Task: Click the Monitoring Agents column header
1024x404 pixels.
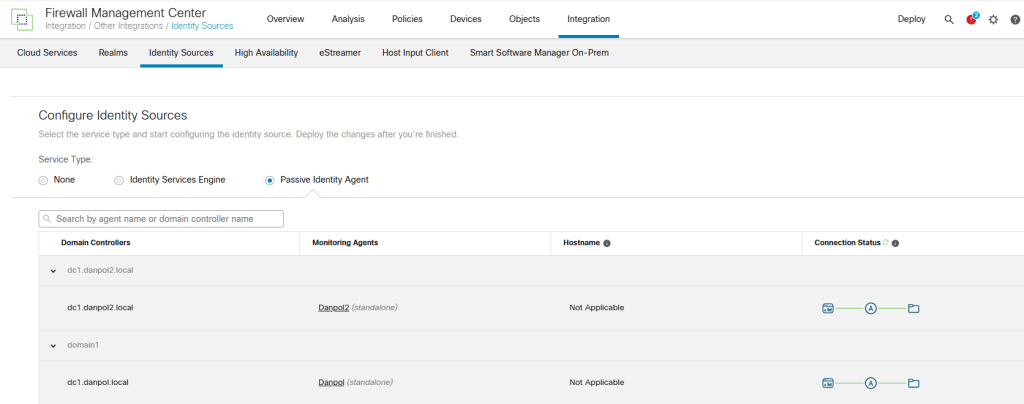Action: coord(345,243)
